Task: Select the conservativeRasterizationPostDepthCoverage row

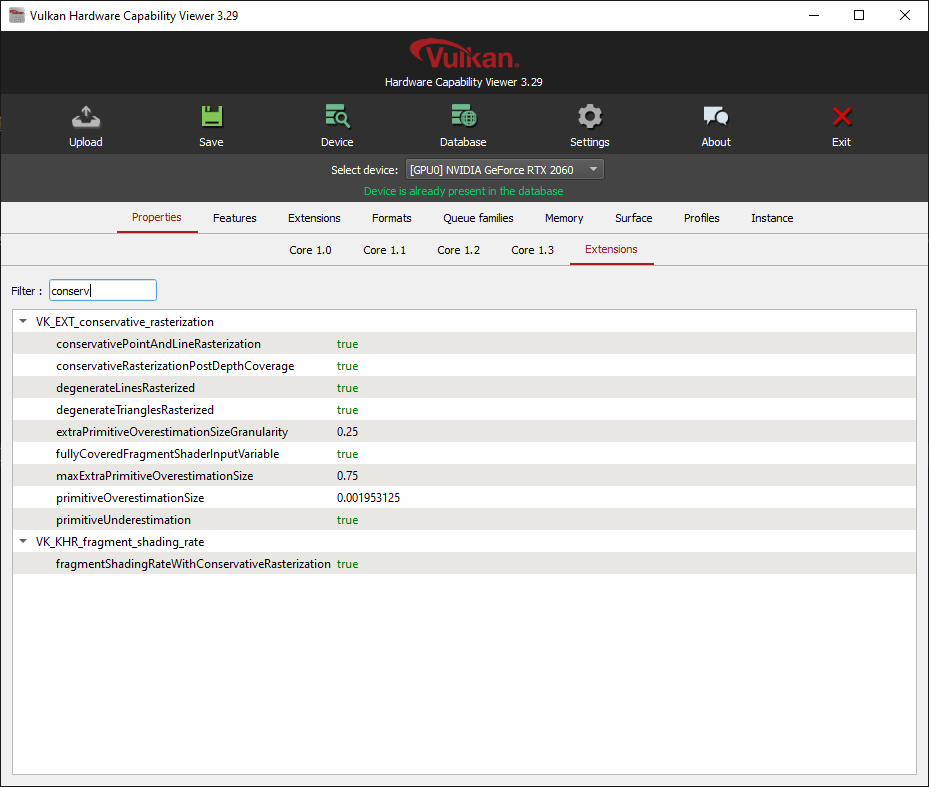Action: tap(464, 366)
